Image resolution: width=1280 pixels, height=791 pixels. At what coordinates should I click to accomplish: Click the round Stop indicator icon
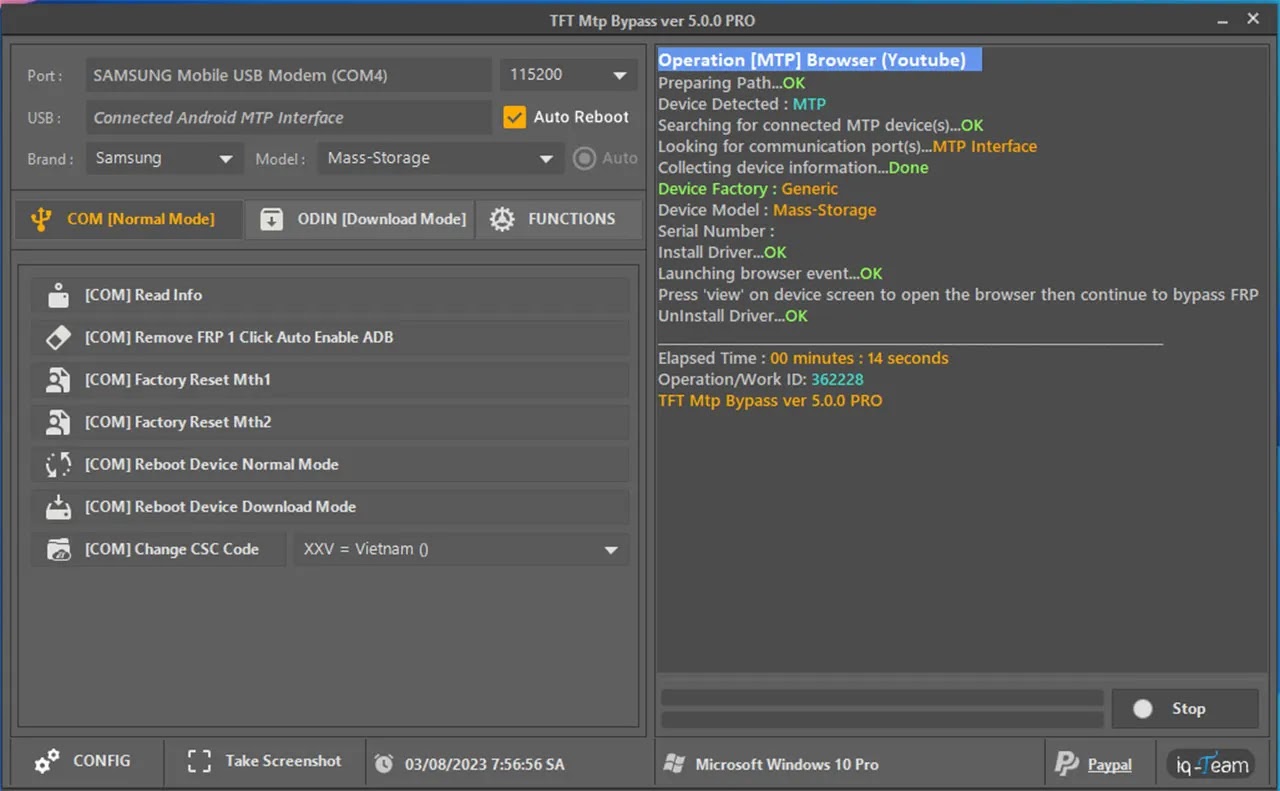[x=1143, y=709]
